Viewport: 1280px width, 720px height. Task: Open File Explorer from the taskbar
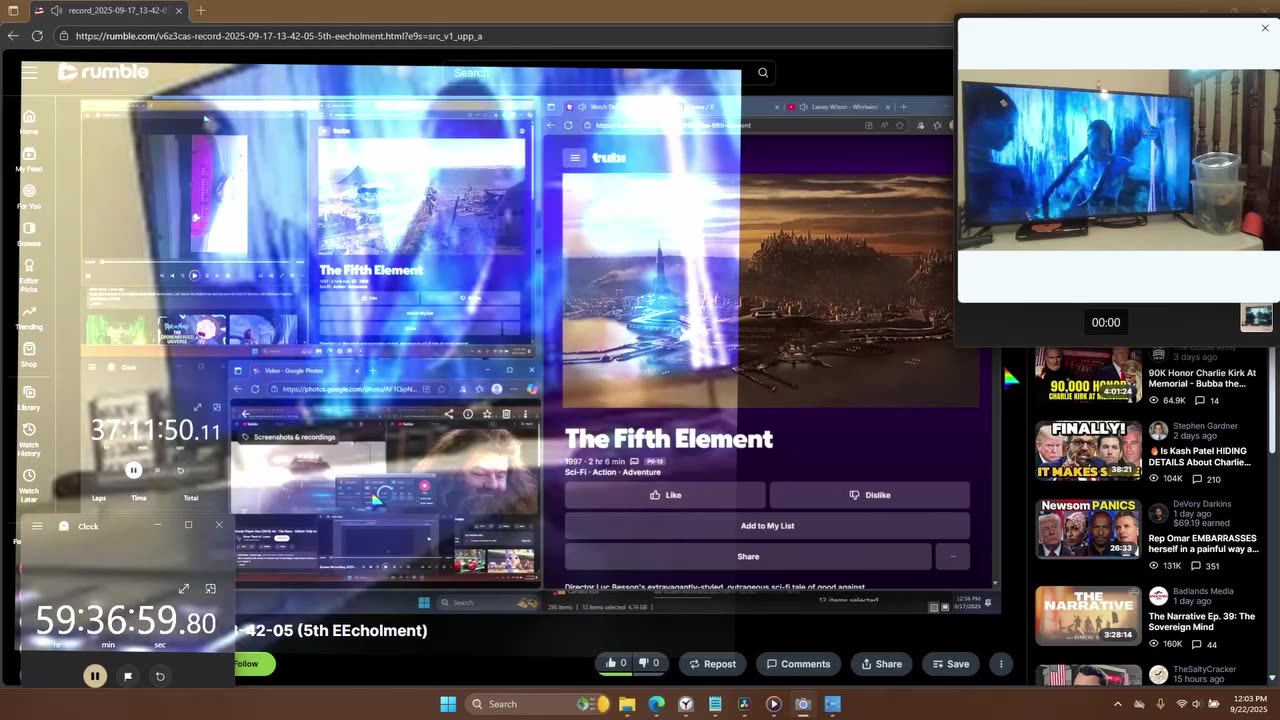pos(627,704)
